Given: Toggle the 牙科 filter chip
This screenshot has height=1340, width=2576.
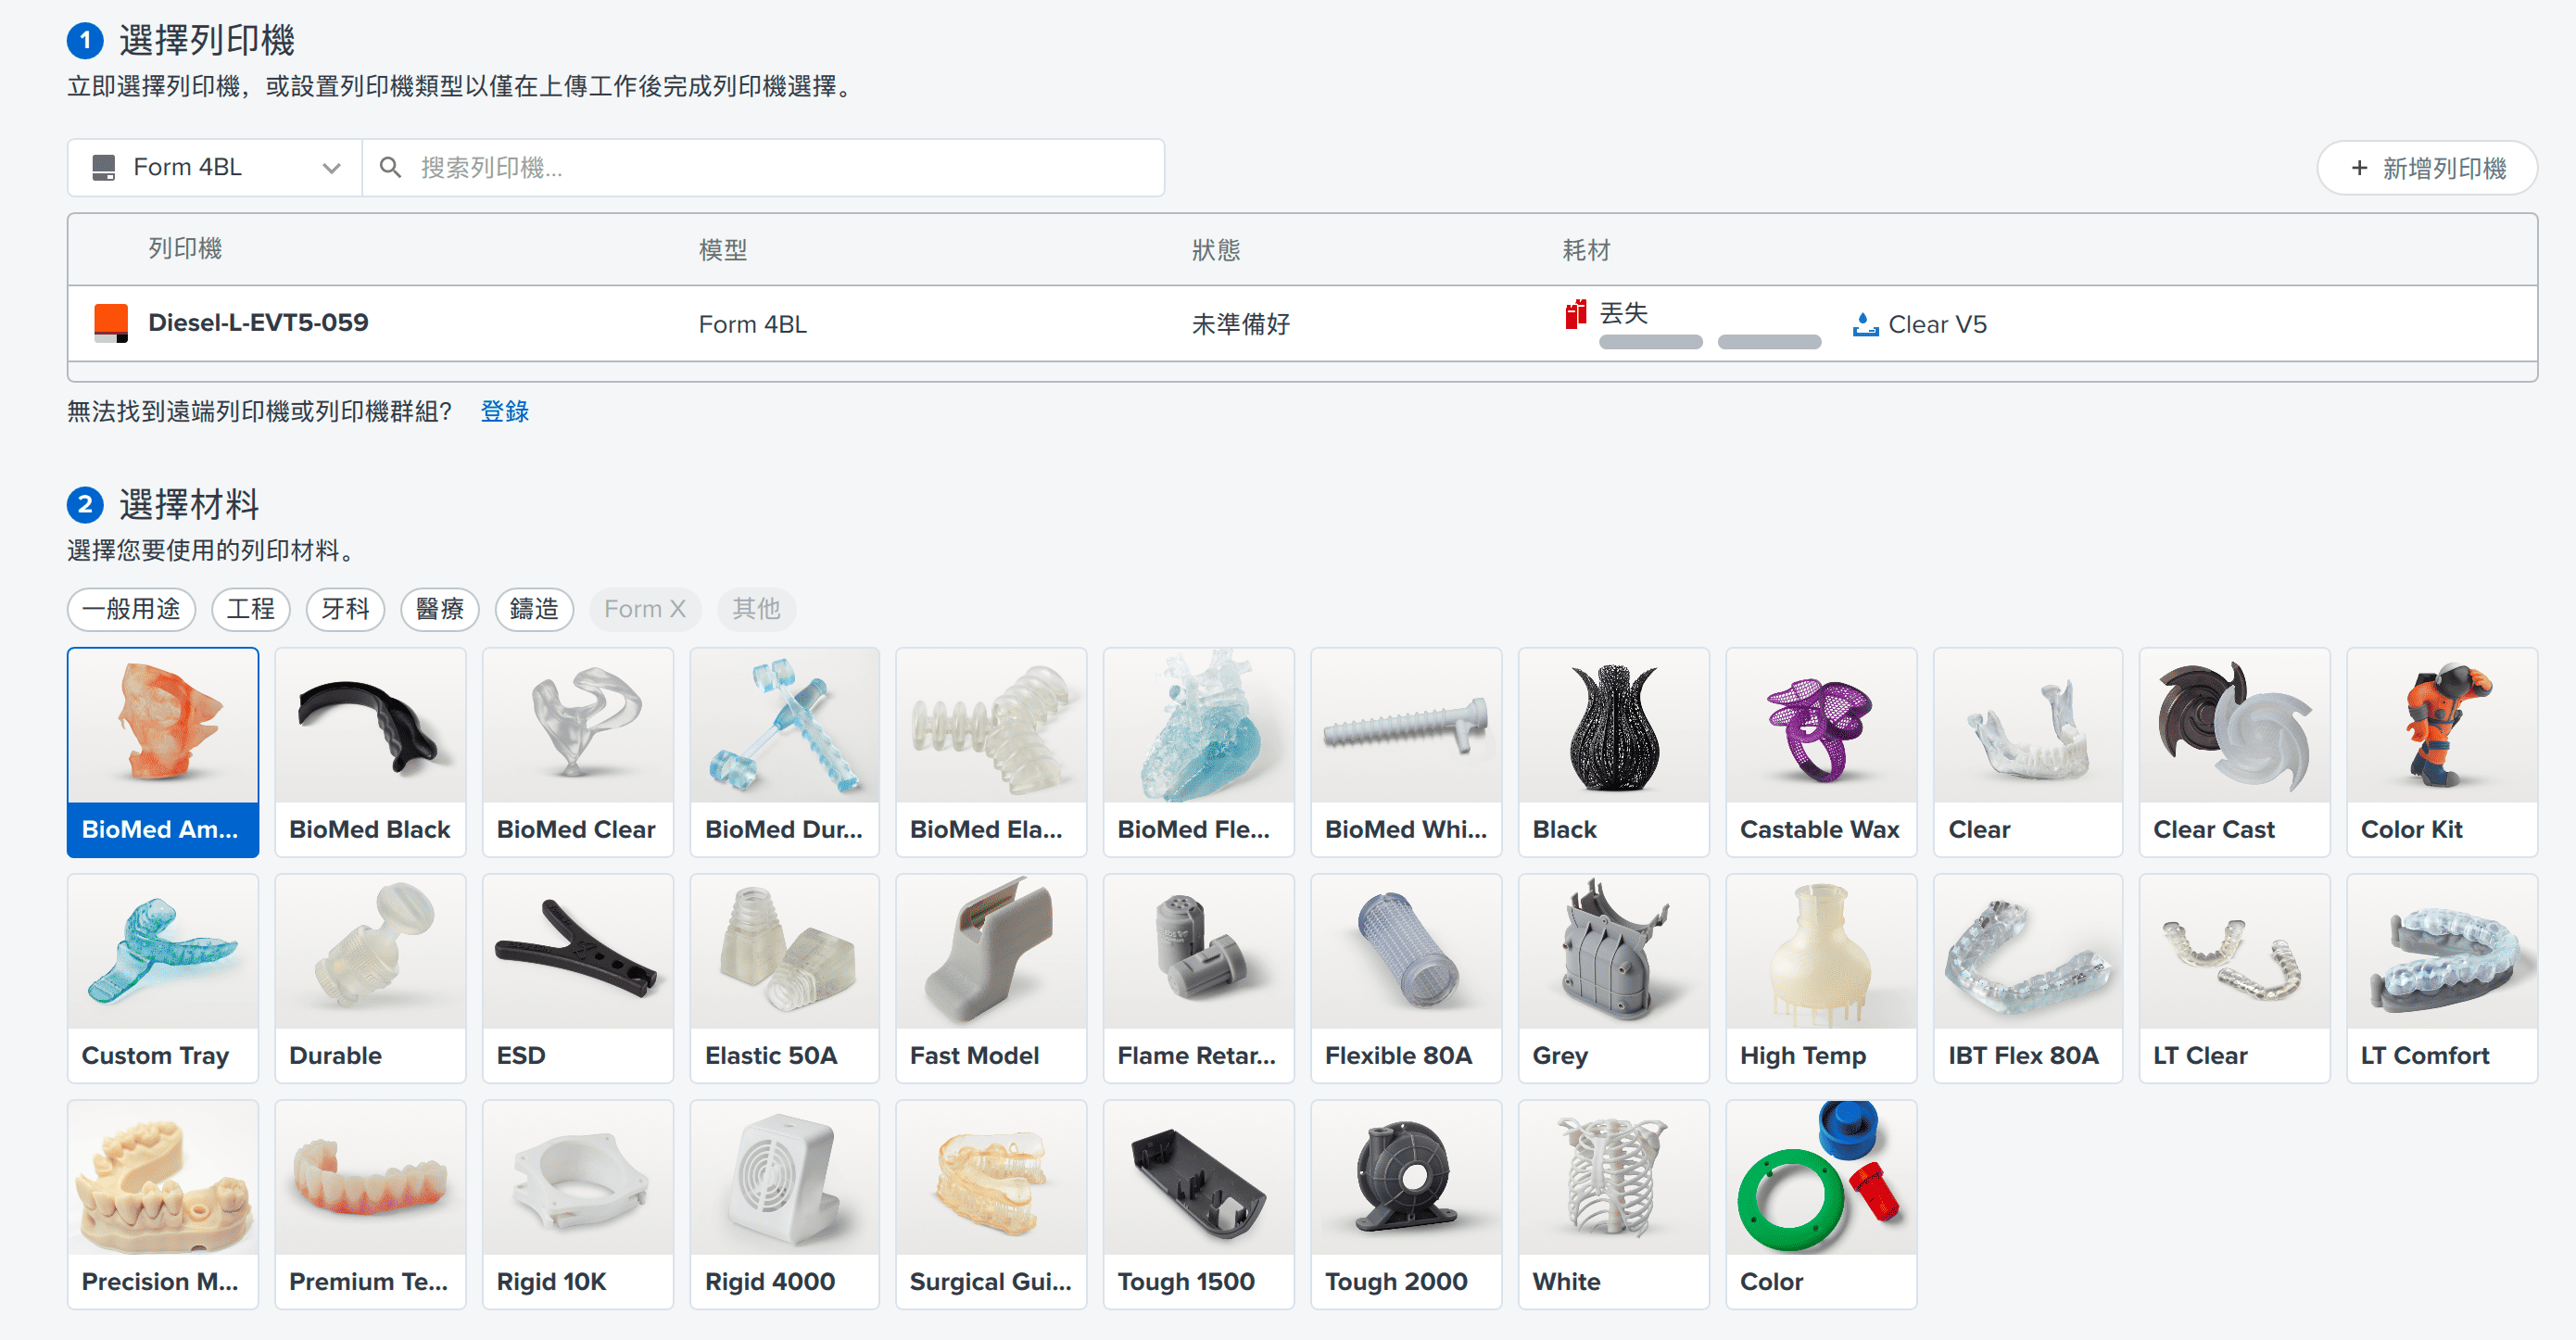Looking at the screenshot, I should coord(345,609).
